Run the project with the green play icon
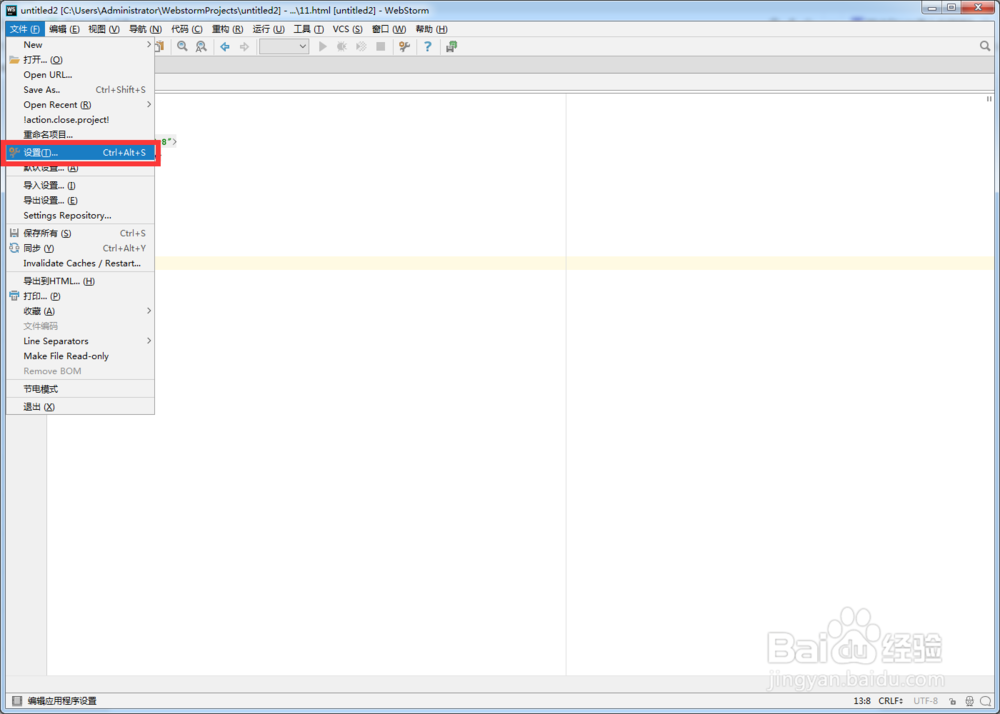Screen dimensions: 1000x714 point(322,46)
